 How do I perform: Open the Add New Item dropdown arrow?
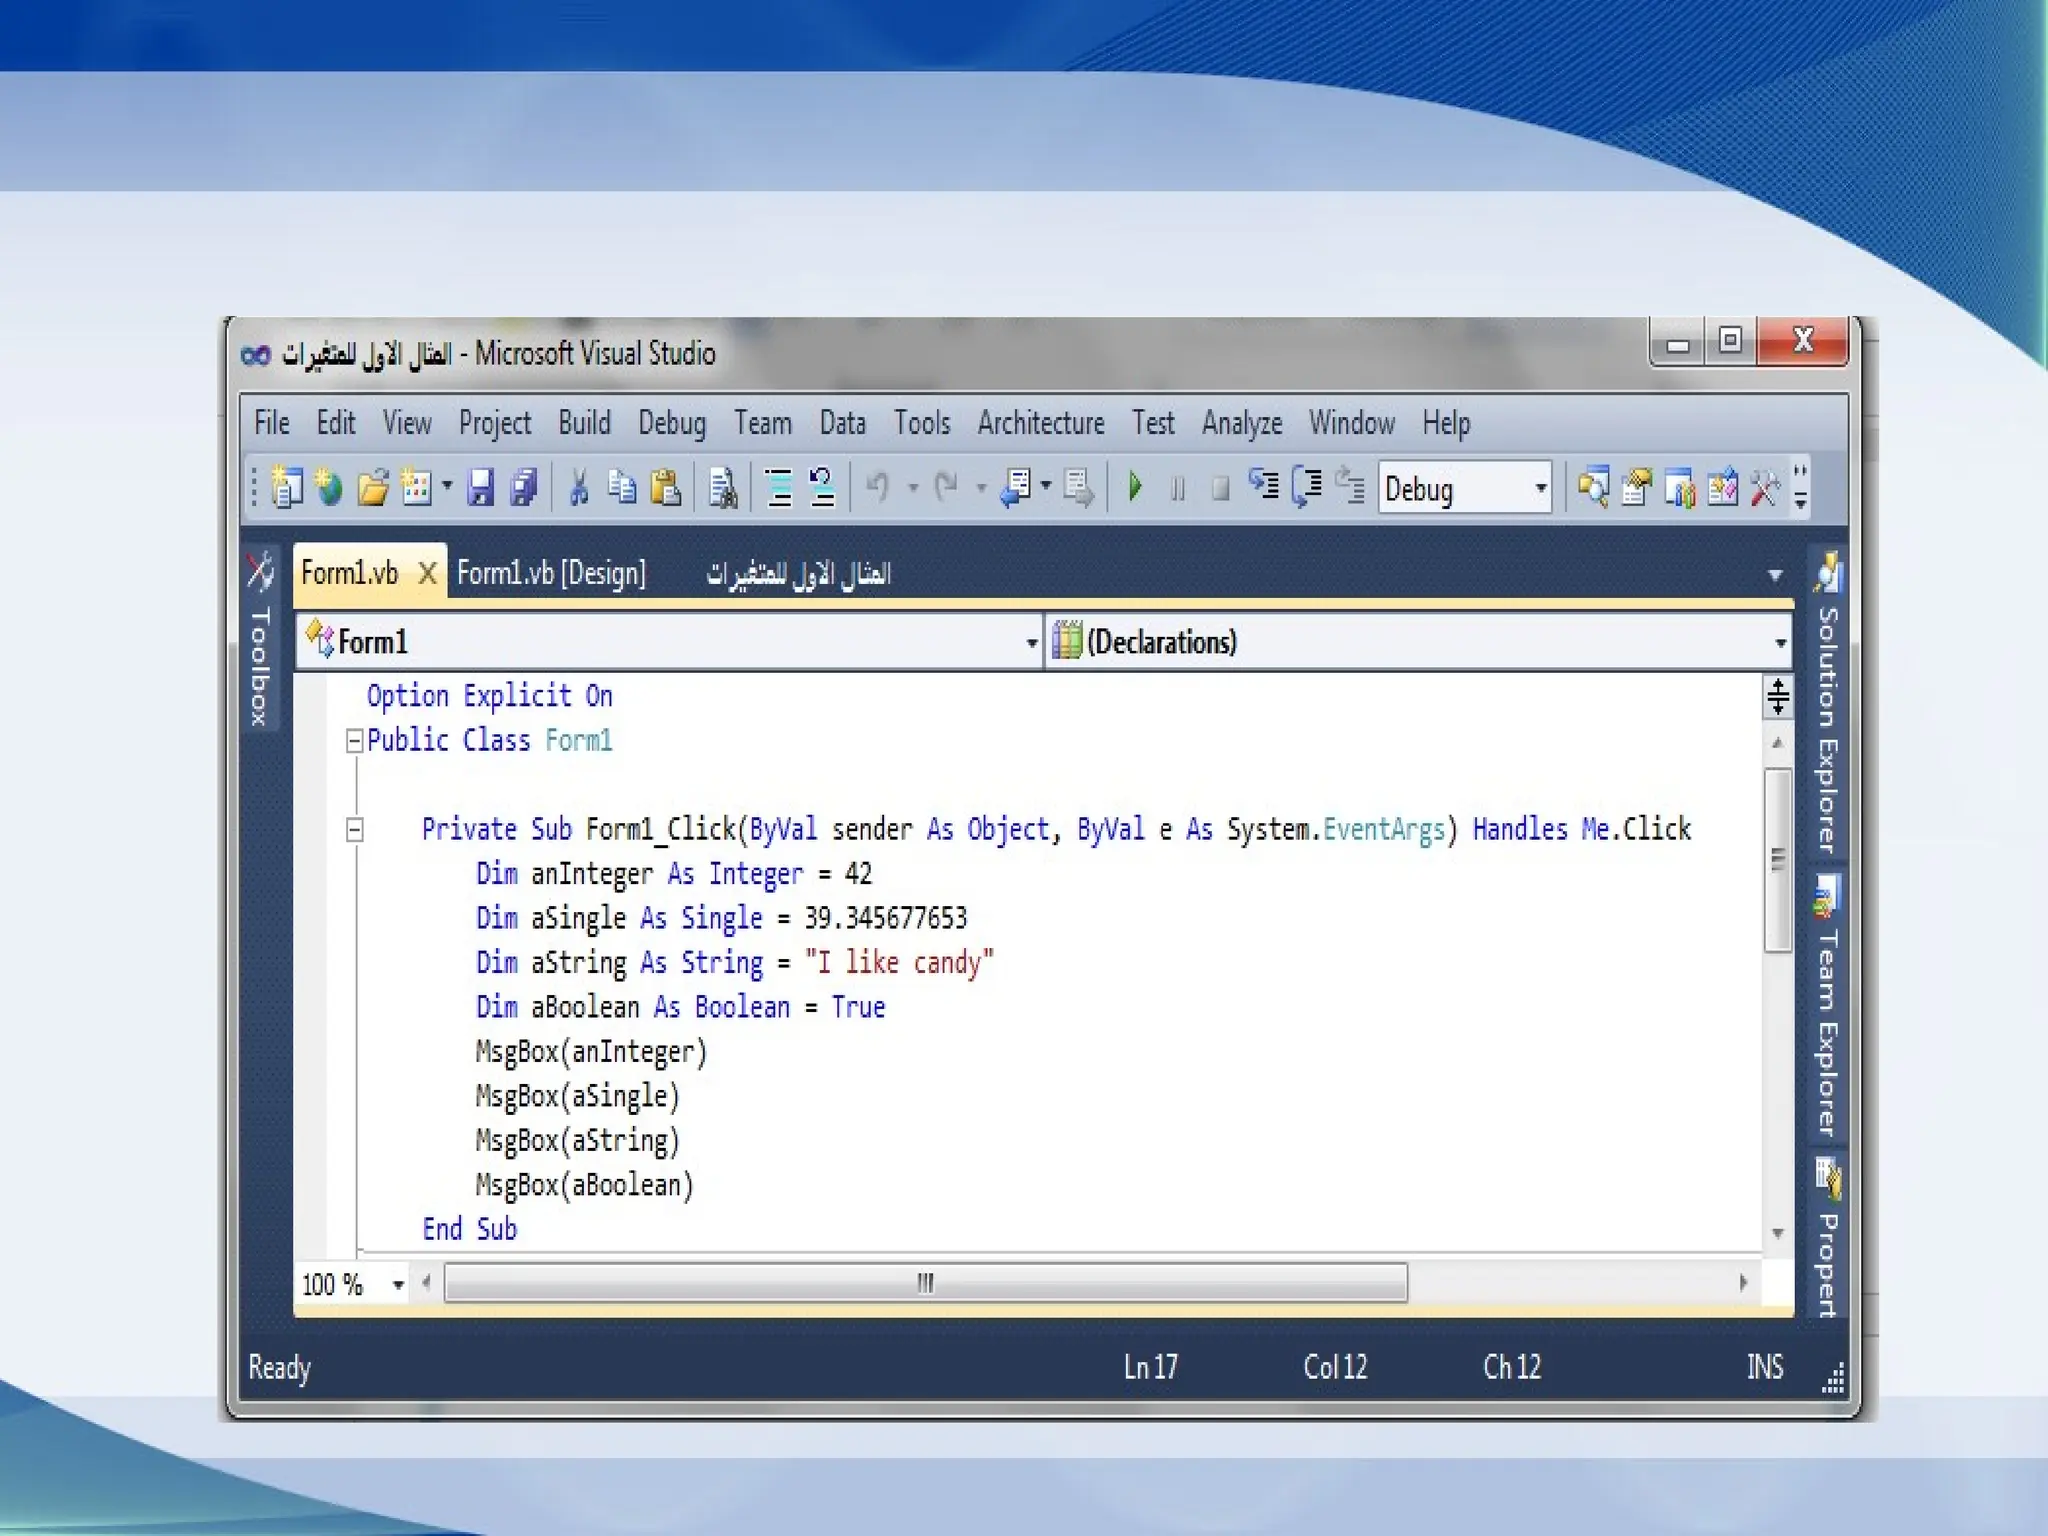point(447,487)
